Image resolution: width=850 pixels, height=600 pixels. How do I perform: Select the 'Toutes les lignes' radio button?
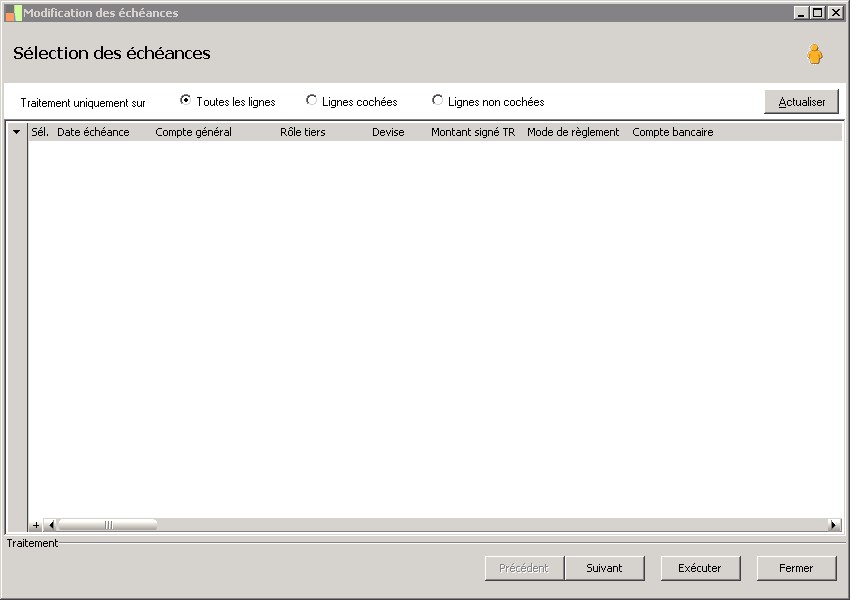pos(185,100)
